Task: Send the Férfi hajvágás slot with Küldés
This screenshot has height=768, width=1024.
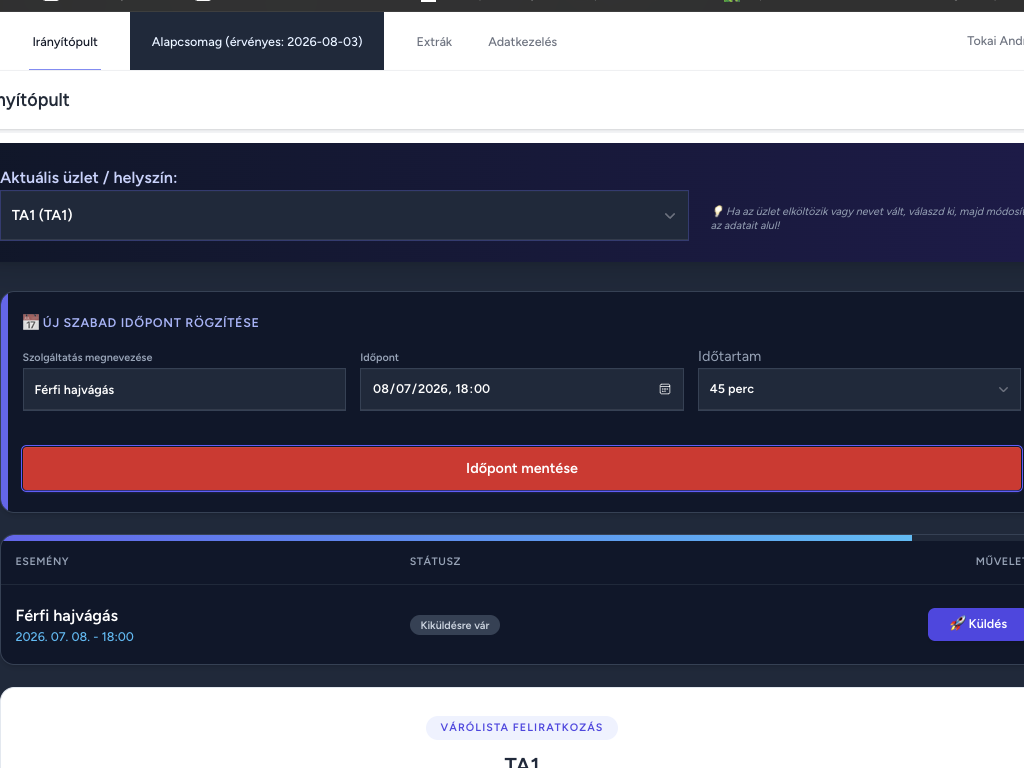Action: click(x=976, y=624)
